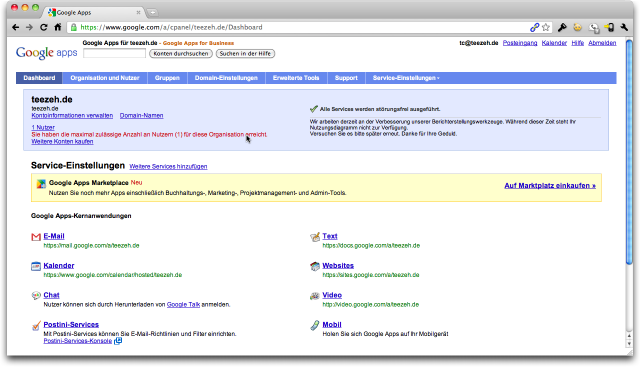Click the Suchen in der Hilfe button
The width and height of the screenshot is (640, 367).
pyautogui.click(x=245, y=53)
